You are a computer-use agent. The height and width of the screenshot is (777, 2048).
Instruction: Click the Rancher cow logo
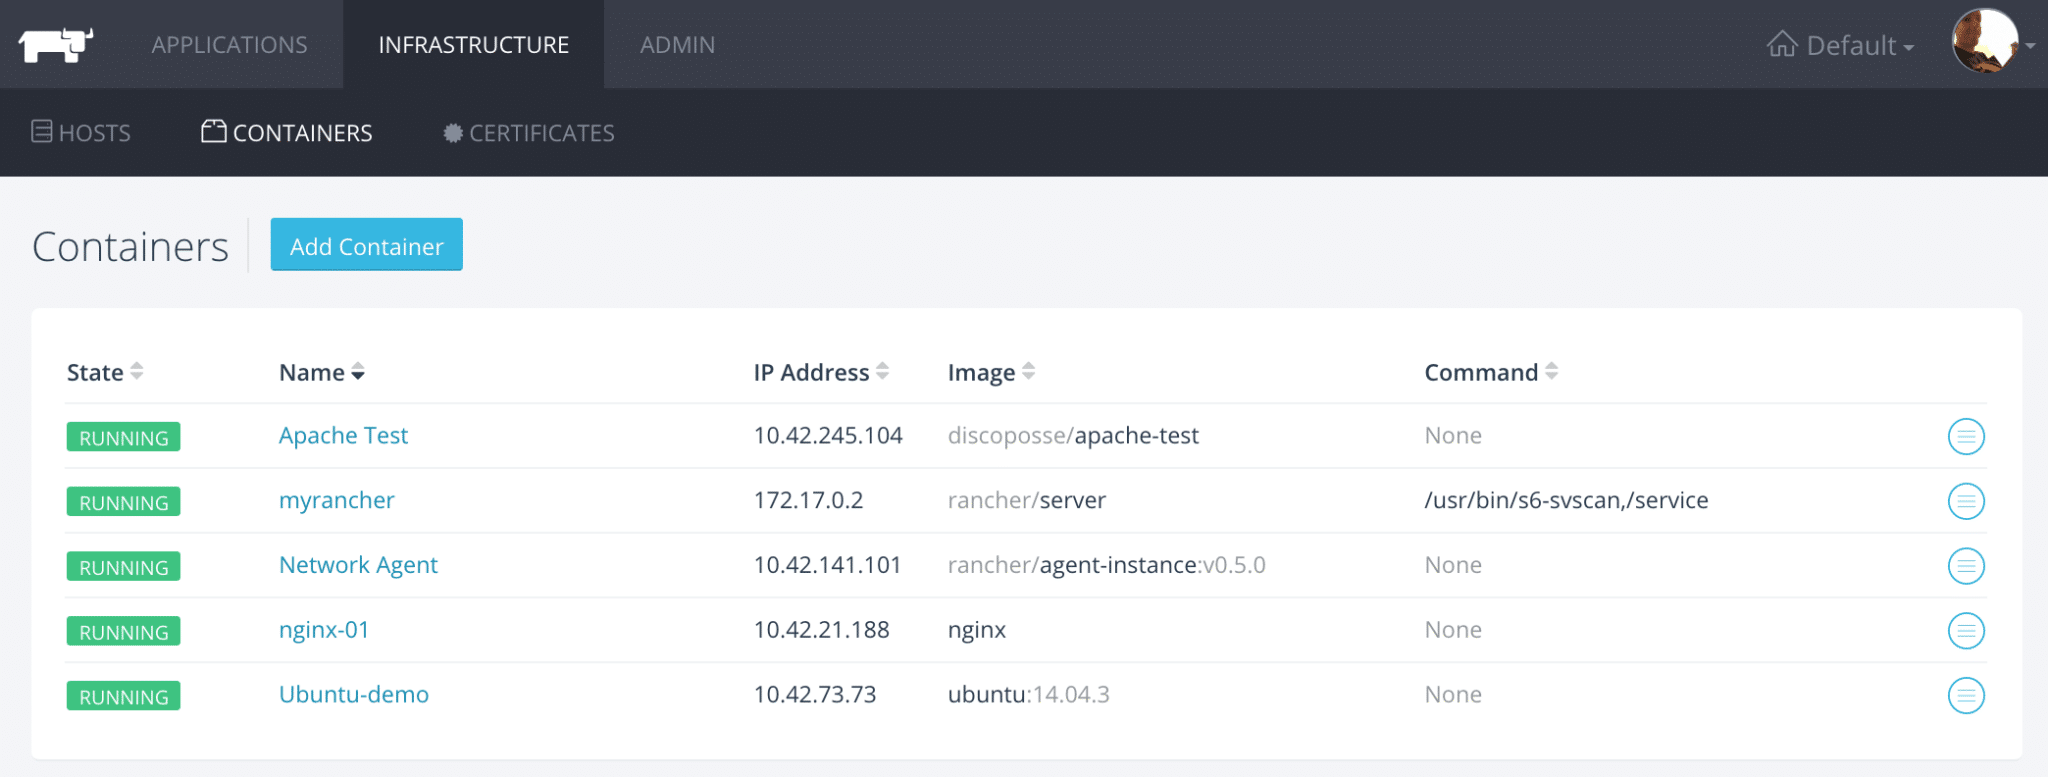56,45
